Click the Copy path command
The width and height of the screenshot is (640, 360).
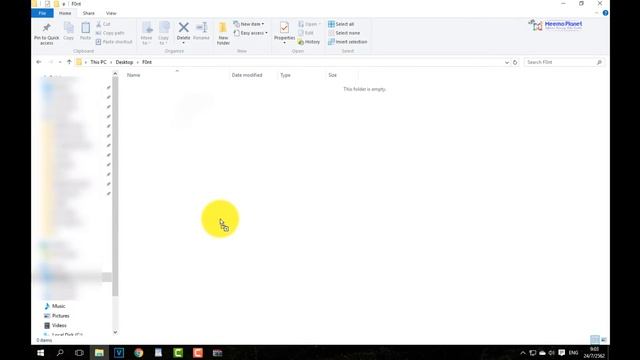pyautogui.click(x=110, y=33)
